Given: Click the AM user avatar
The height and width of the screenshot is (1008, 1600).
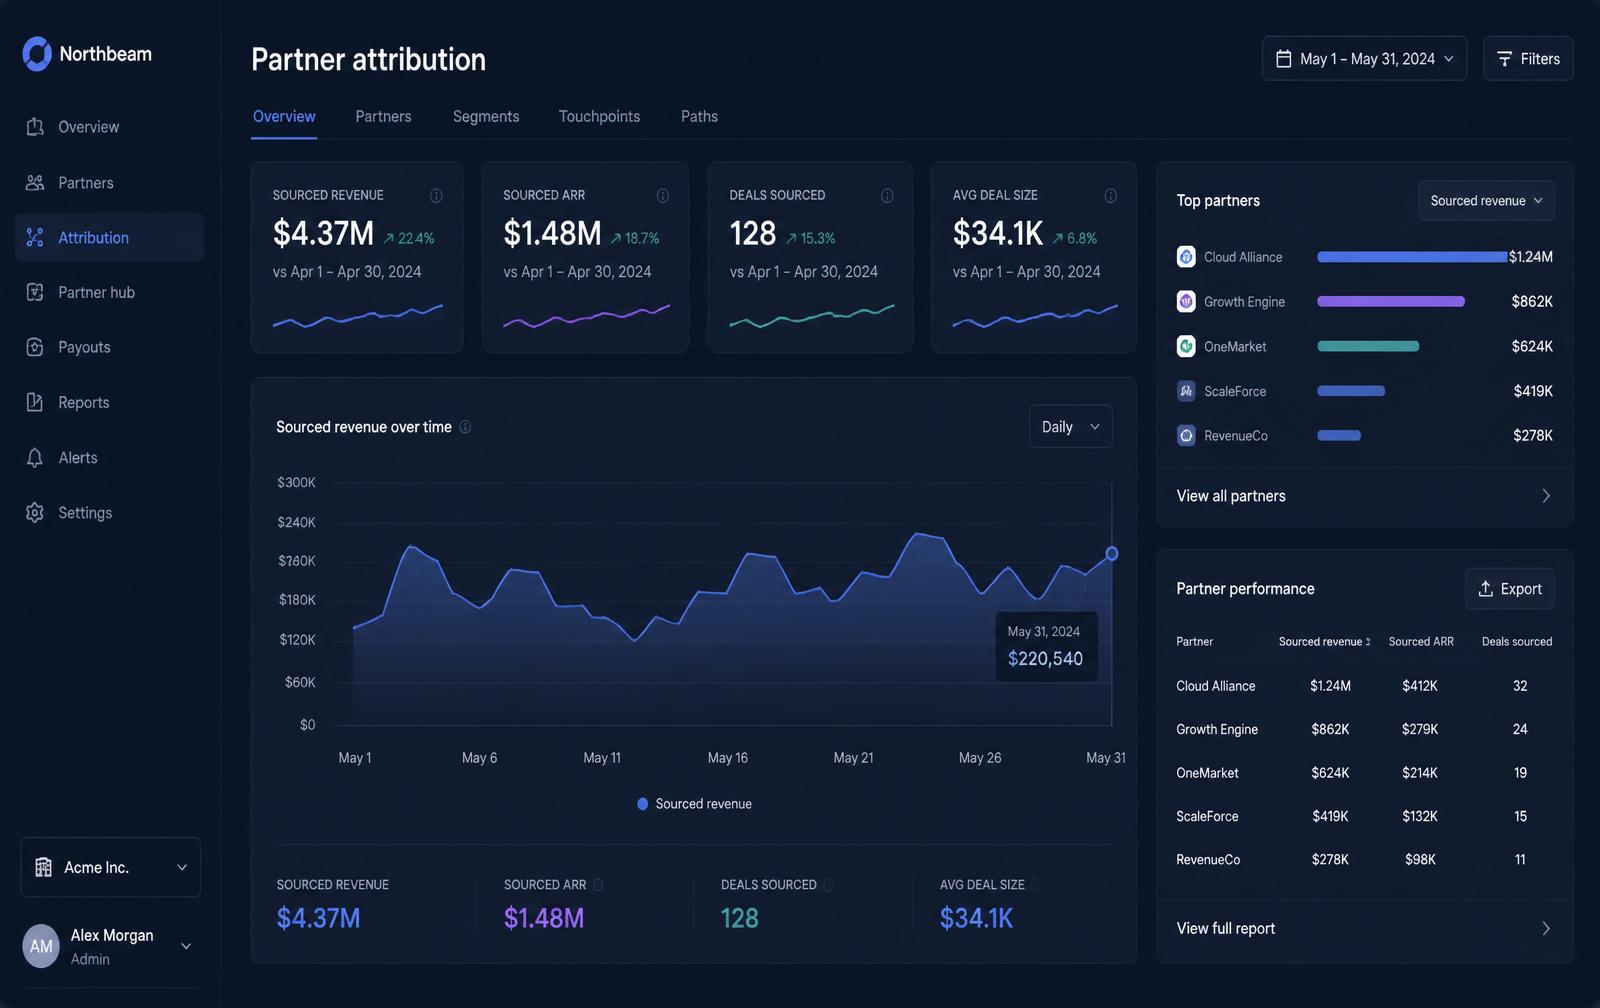Looking at the screenshot, I should click(x=41, y=946).
